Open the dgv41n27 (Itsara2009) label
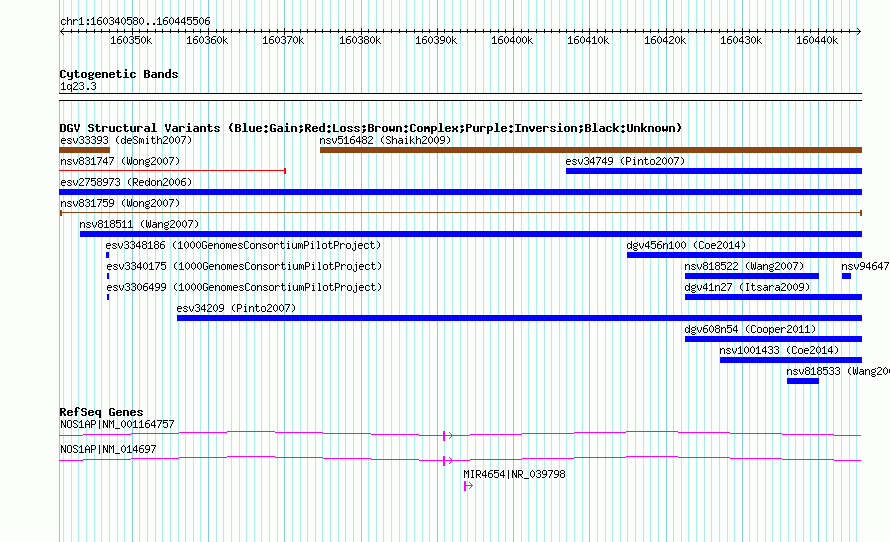Image resolution: width=890 pixels, height=542 pixels. 747,287
